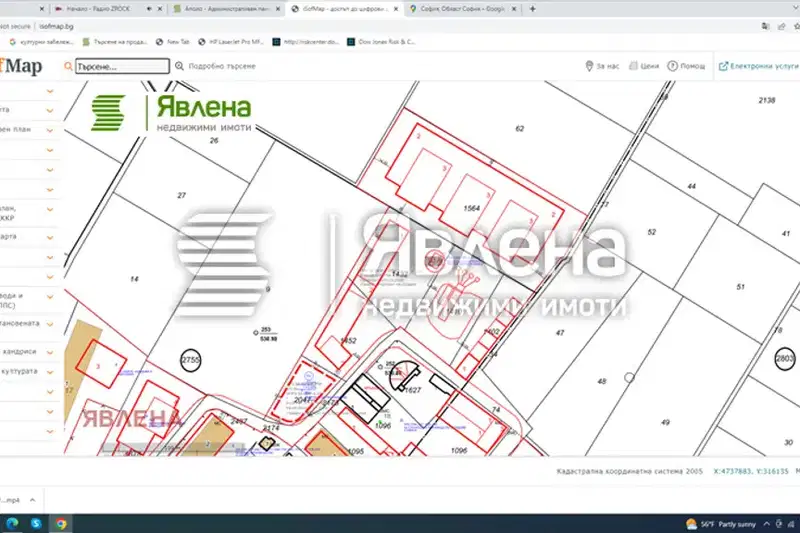Click the 'Подробно търсене' link
Viewport: 800px width, 533px height.
click(x=222, y=66)
